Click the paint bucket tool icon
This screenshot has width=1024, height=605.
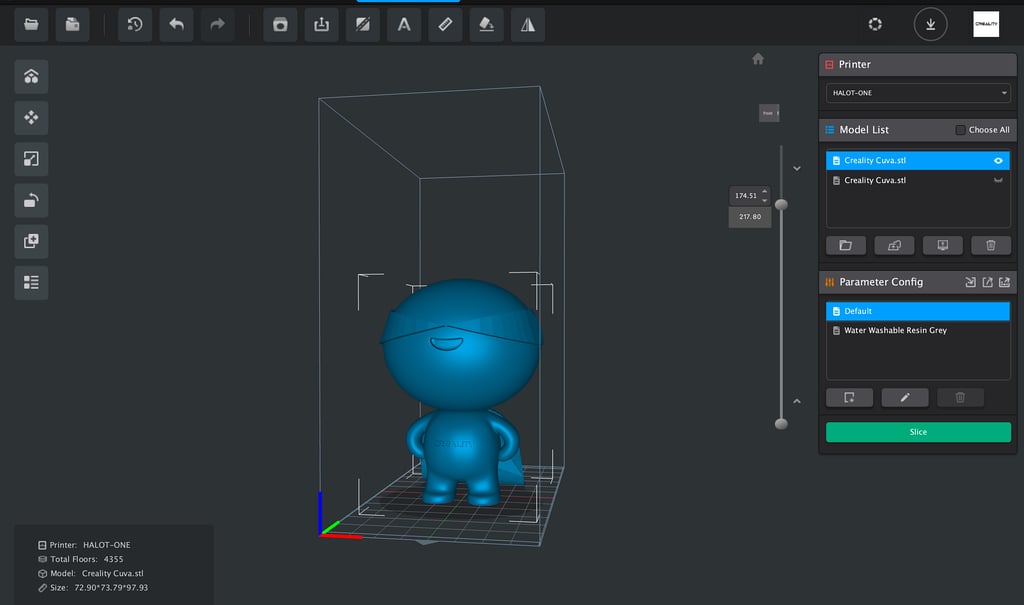[x=487, y=25]
